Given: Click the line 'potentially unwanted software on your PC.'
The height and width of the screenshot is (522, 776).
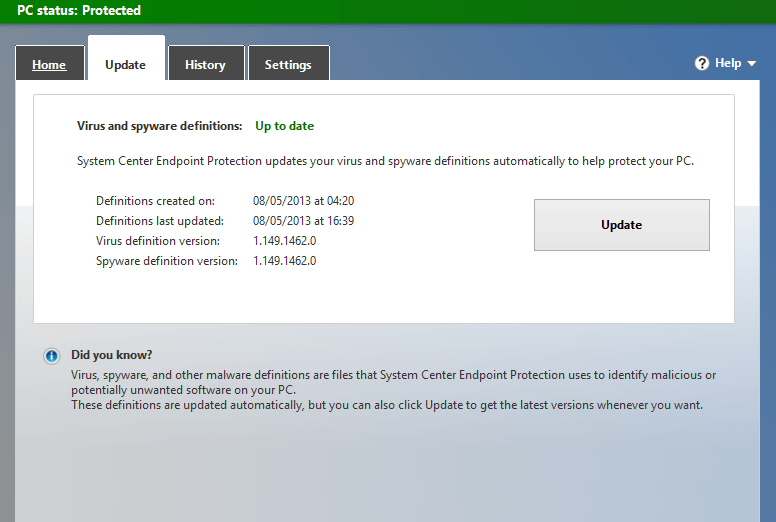Looking at the screenshot, I should pyautogui.click(x=184, y=390).
